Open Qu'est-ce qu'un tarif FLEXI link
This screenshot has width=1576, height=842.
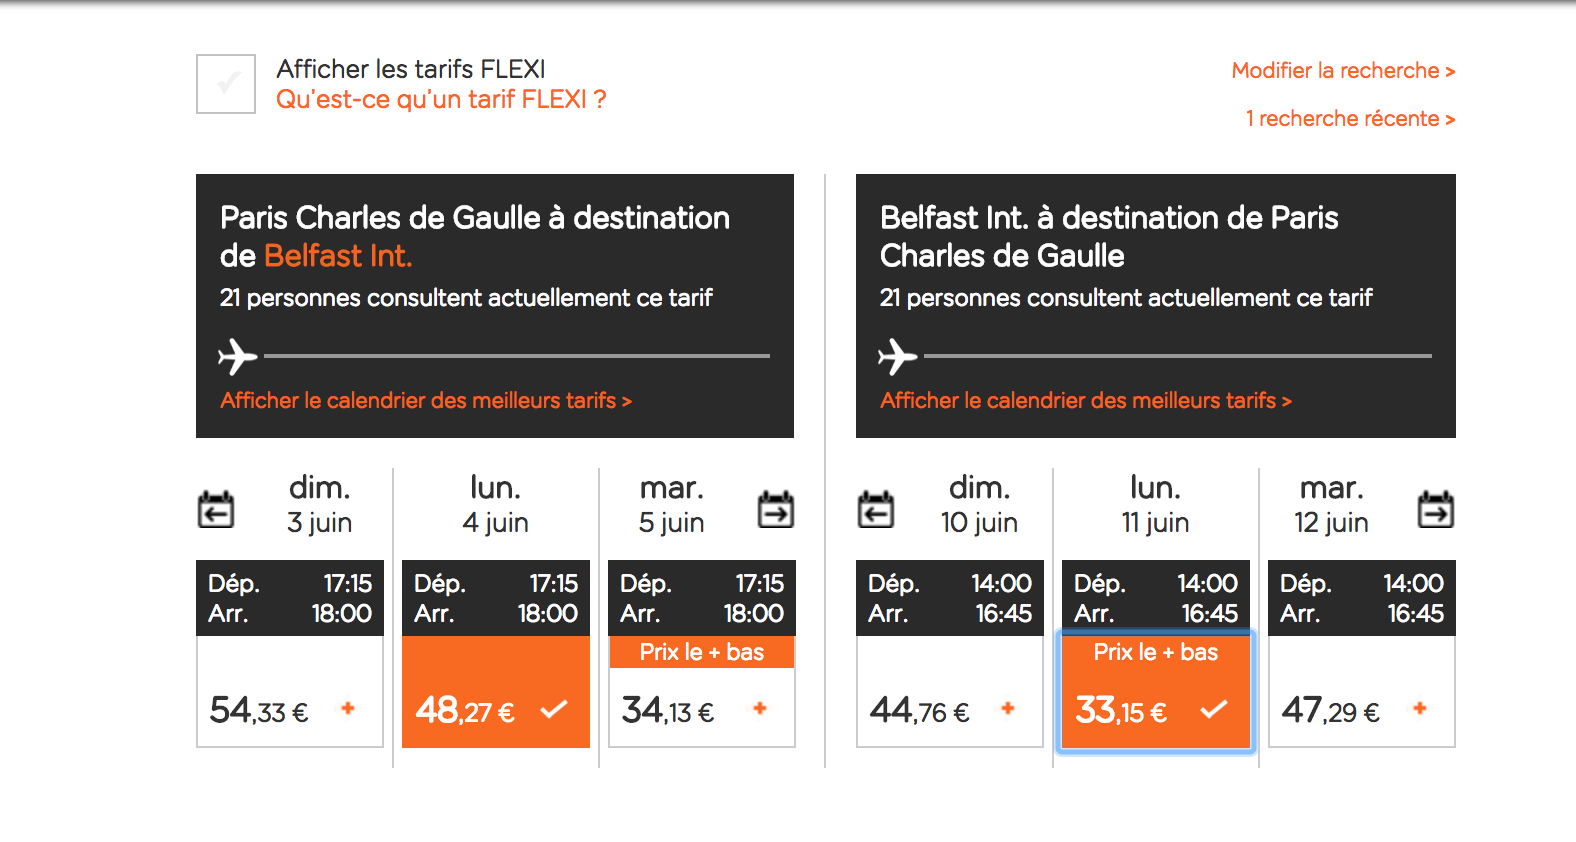pyautogui.click(x=441, y=100)
